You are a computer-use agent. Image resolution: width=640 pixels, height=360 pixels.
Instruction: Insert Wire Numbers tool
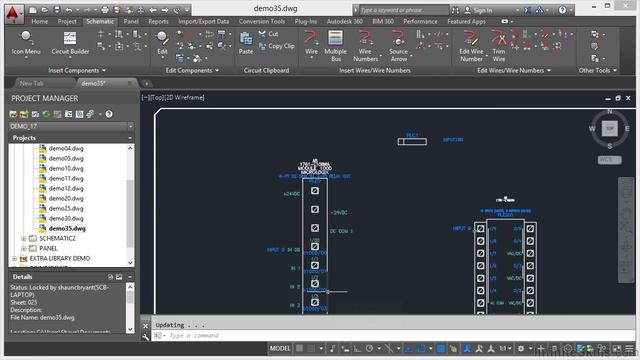(x=365, y=46)
